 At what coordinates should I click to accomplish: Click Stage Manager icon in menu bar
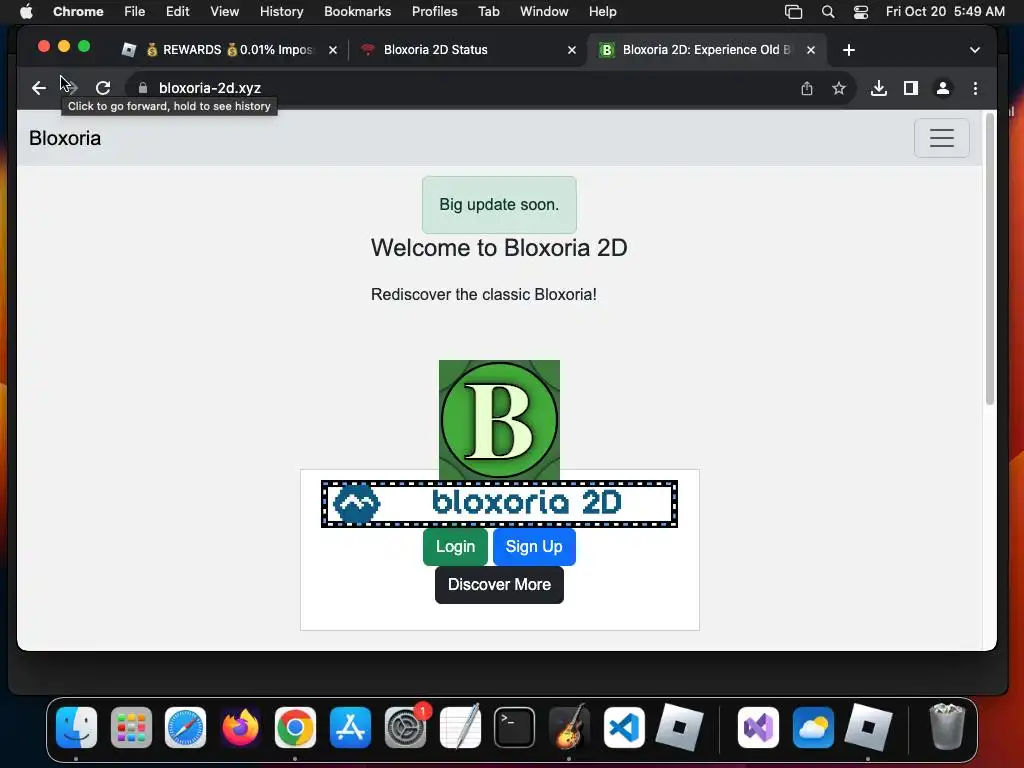tap(793, 12)
